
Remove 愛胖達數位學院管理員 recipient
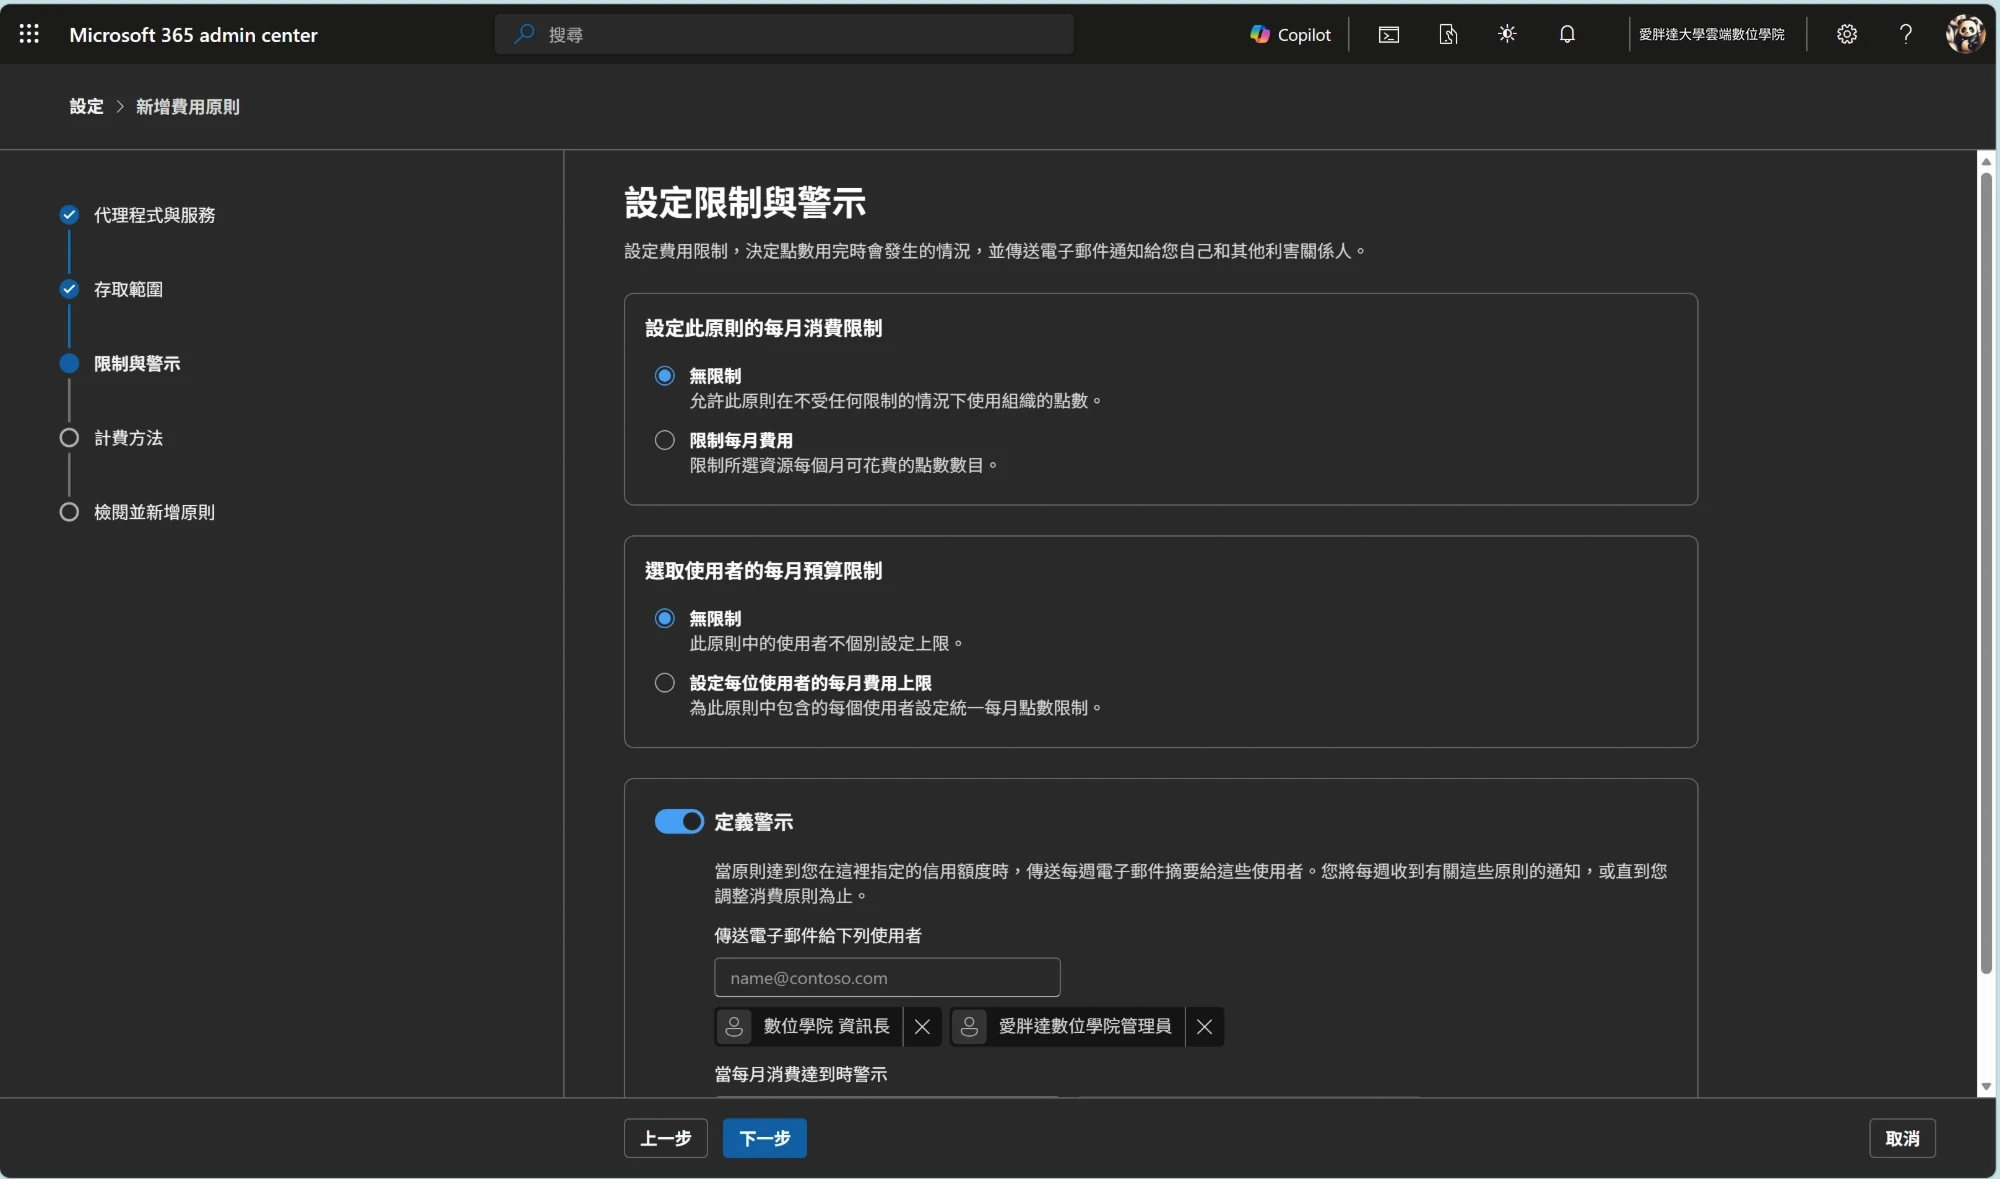tap(1204, 1026)
